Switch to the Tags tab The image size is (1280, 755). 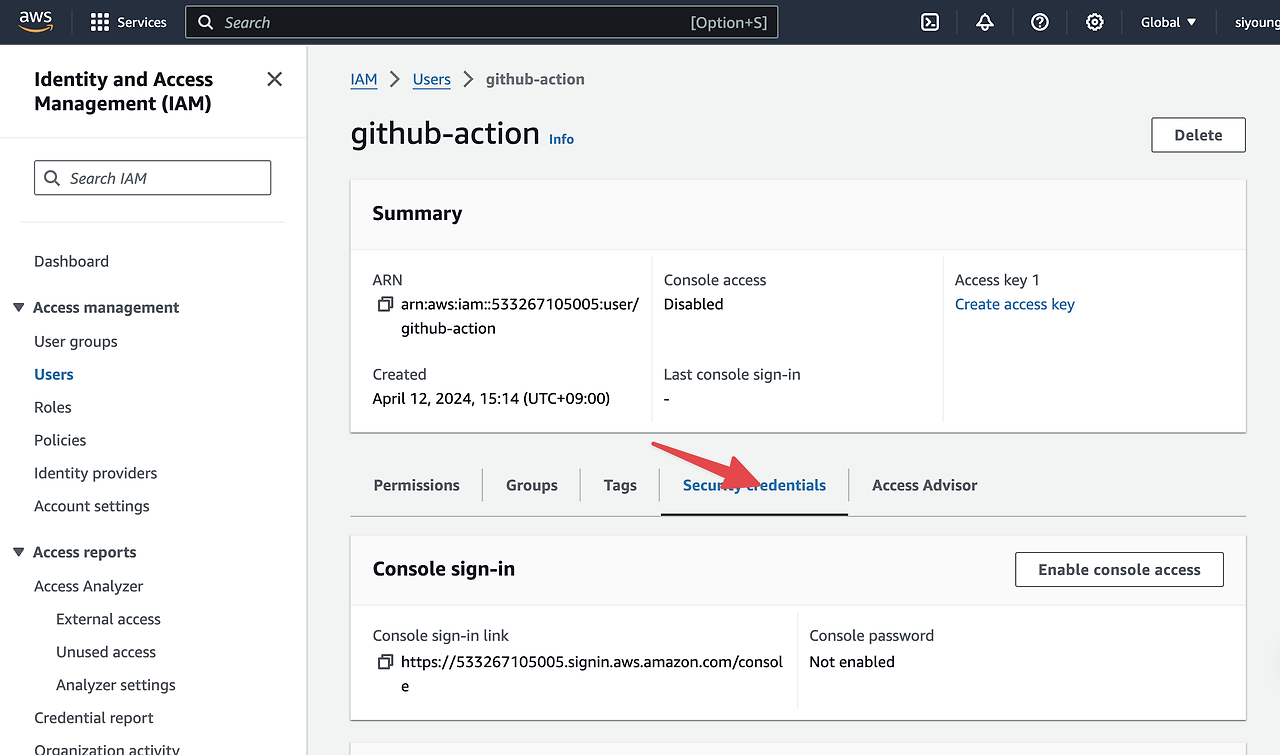tap(620, 485)
